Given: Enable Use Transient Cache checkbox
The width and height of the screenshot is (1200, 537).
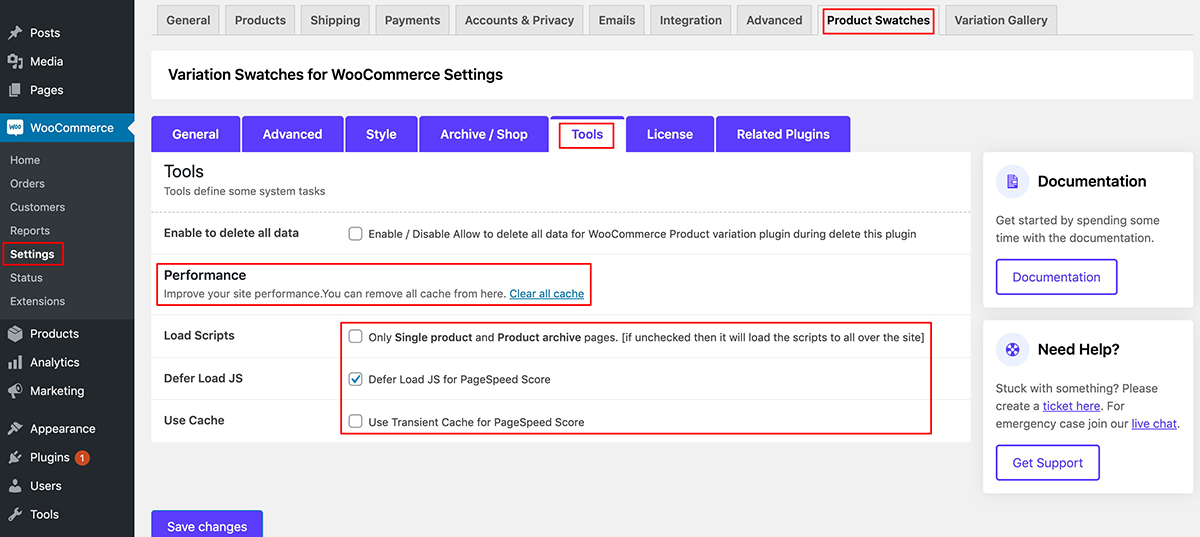Looking at the screenshot, I should 355,422.
